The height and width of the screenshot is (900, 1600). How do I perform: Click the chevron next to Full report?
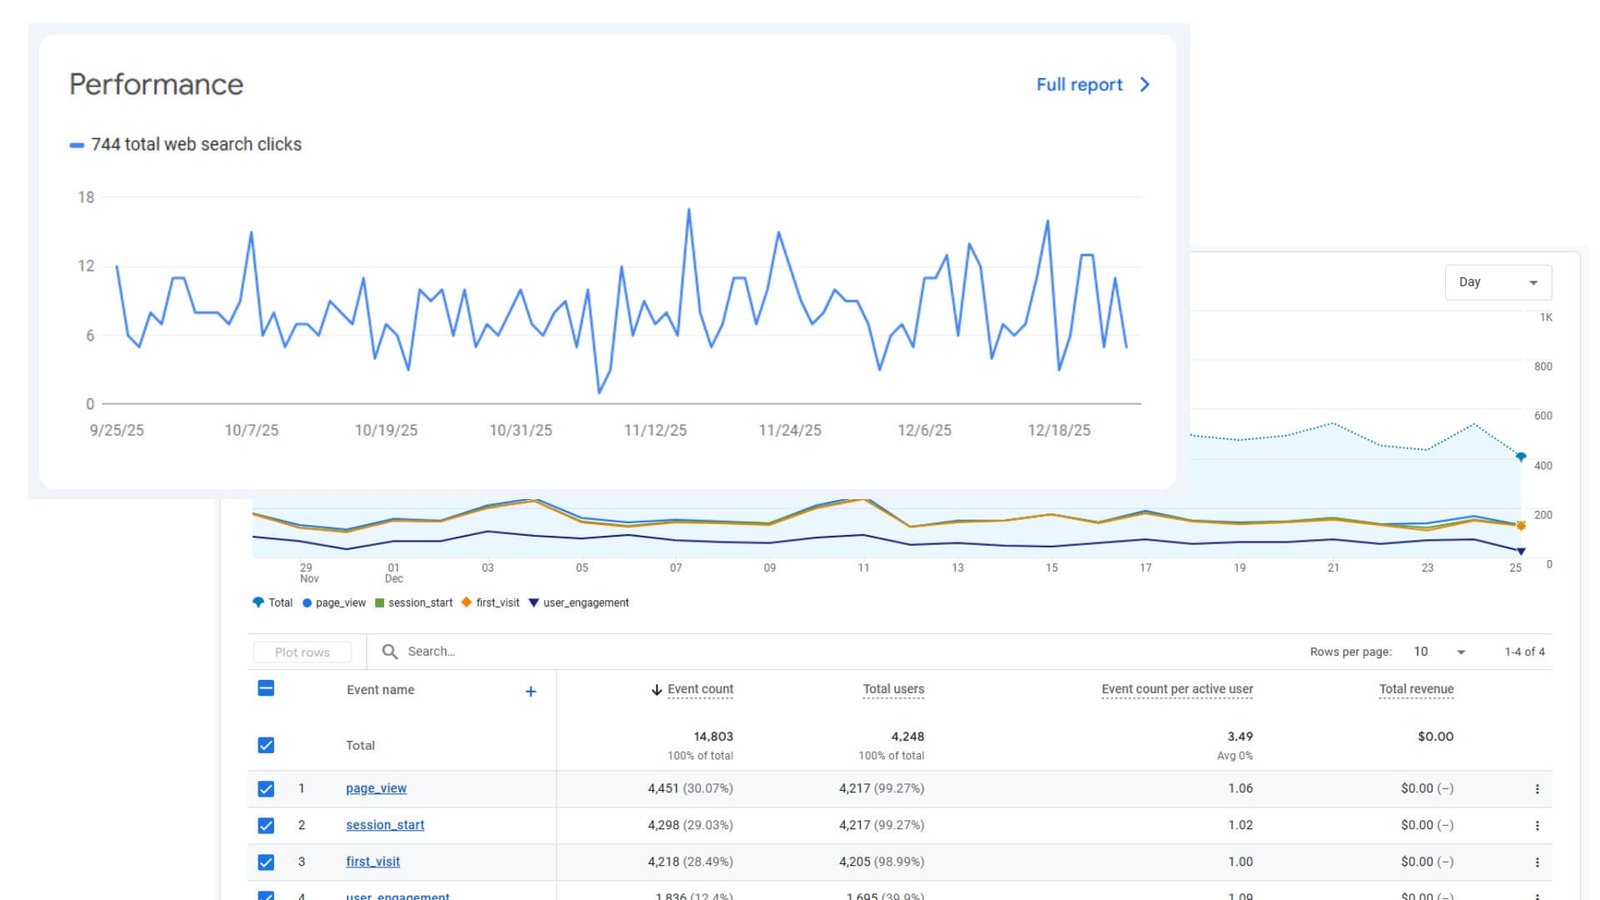1145,85
